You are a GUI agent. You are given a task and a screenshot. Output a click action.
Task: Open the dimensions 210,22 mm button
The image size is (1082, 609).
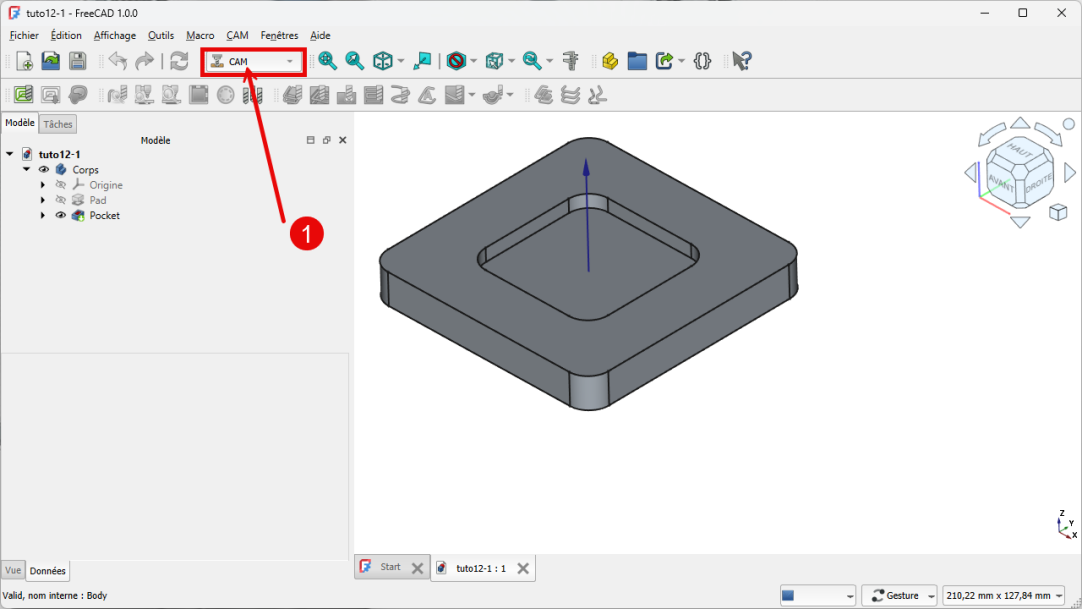(x=1003, y=596)
